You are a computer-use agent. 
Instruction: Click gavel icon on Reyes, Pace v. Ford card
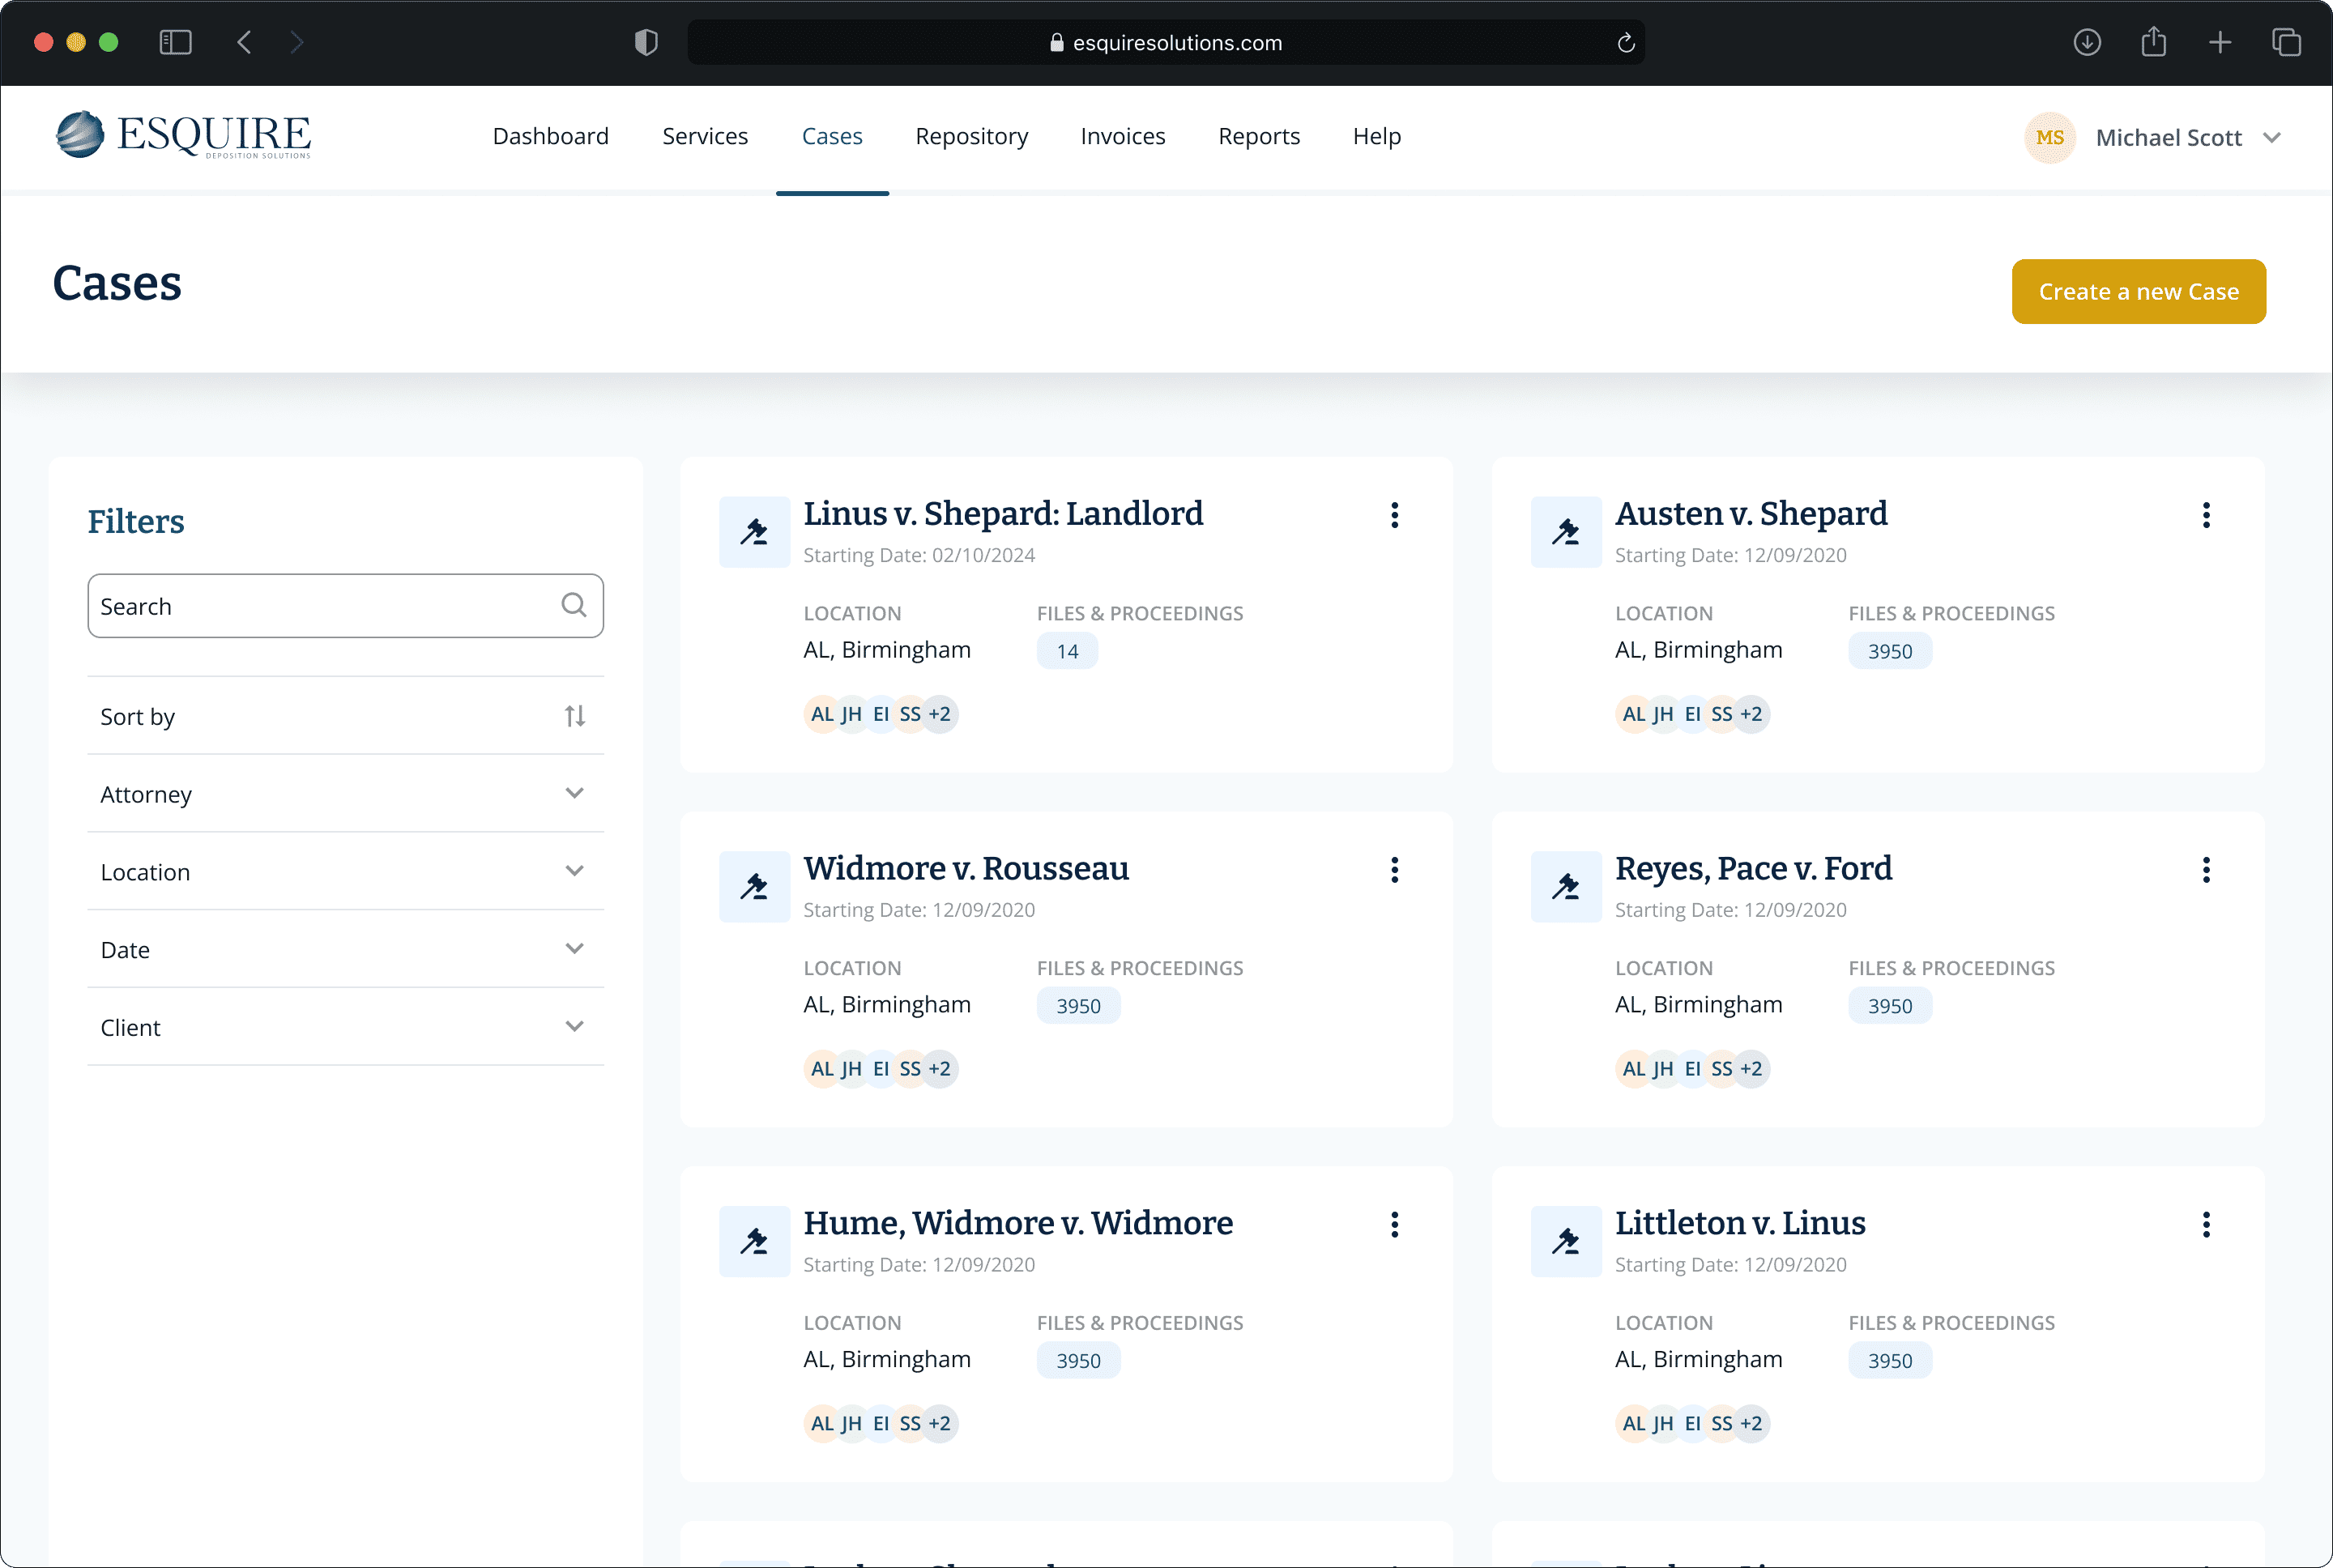click(1565, 887)
